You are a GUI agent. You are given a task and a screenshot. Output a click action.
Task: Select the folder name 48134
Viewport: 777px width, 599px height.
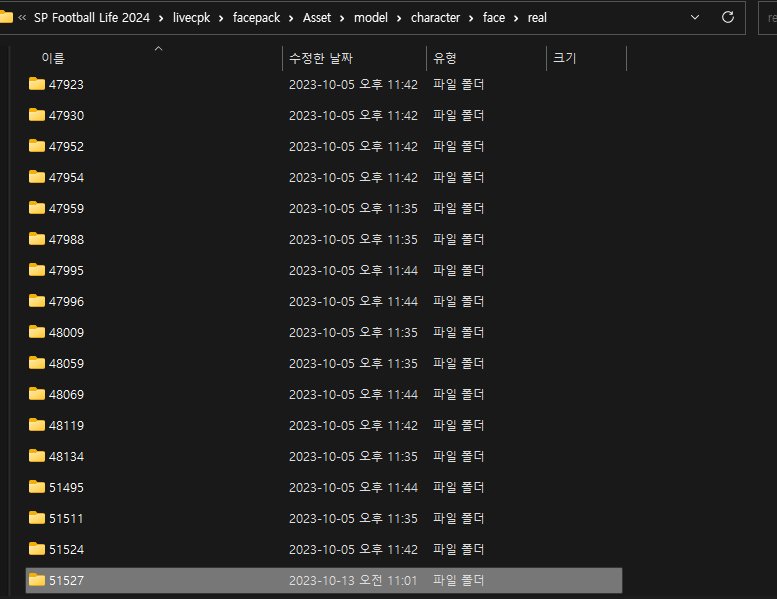point(66,456)
